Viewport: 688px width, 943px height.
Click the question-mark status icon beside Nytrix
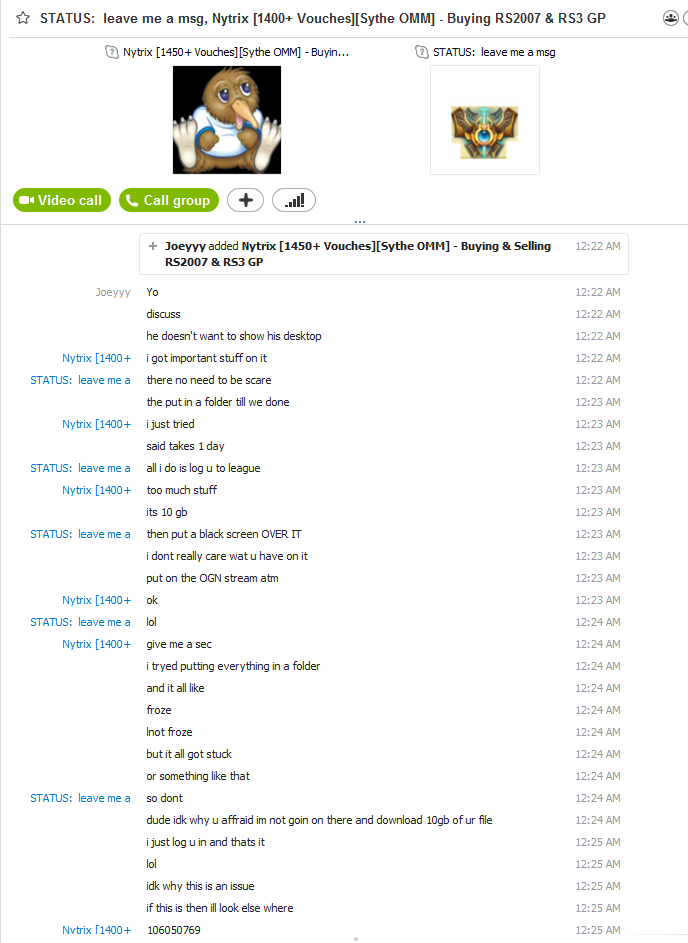[112, 52]
